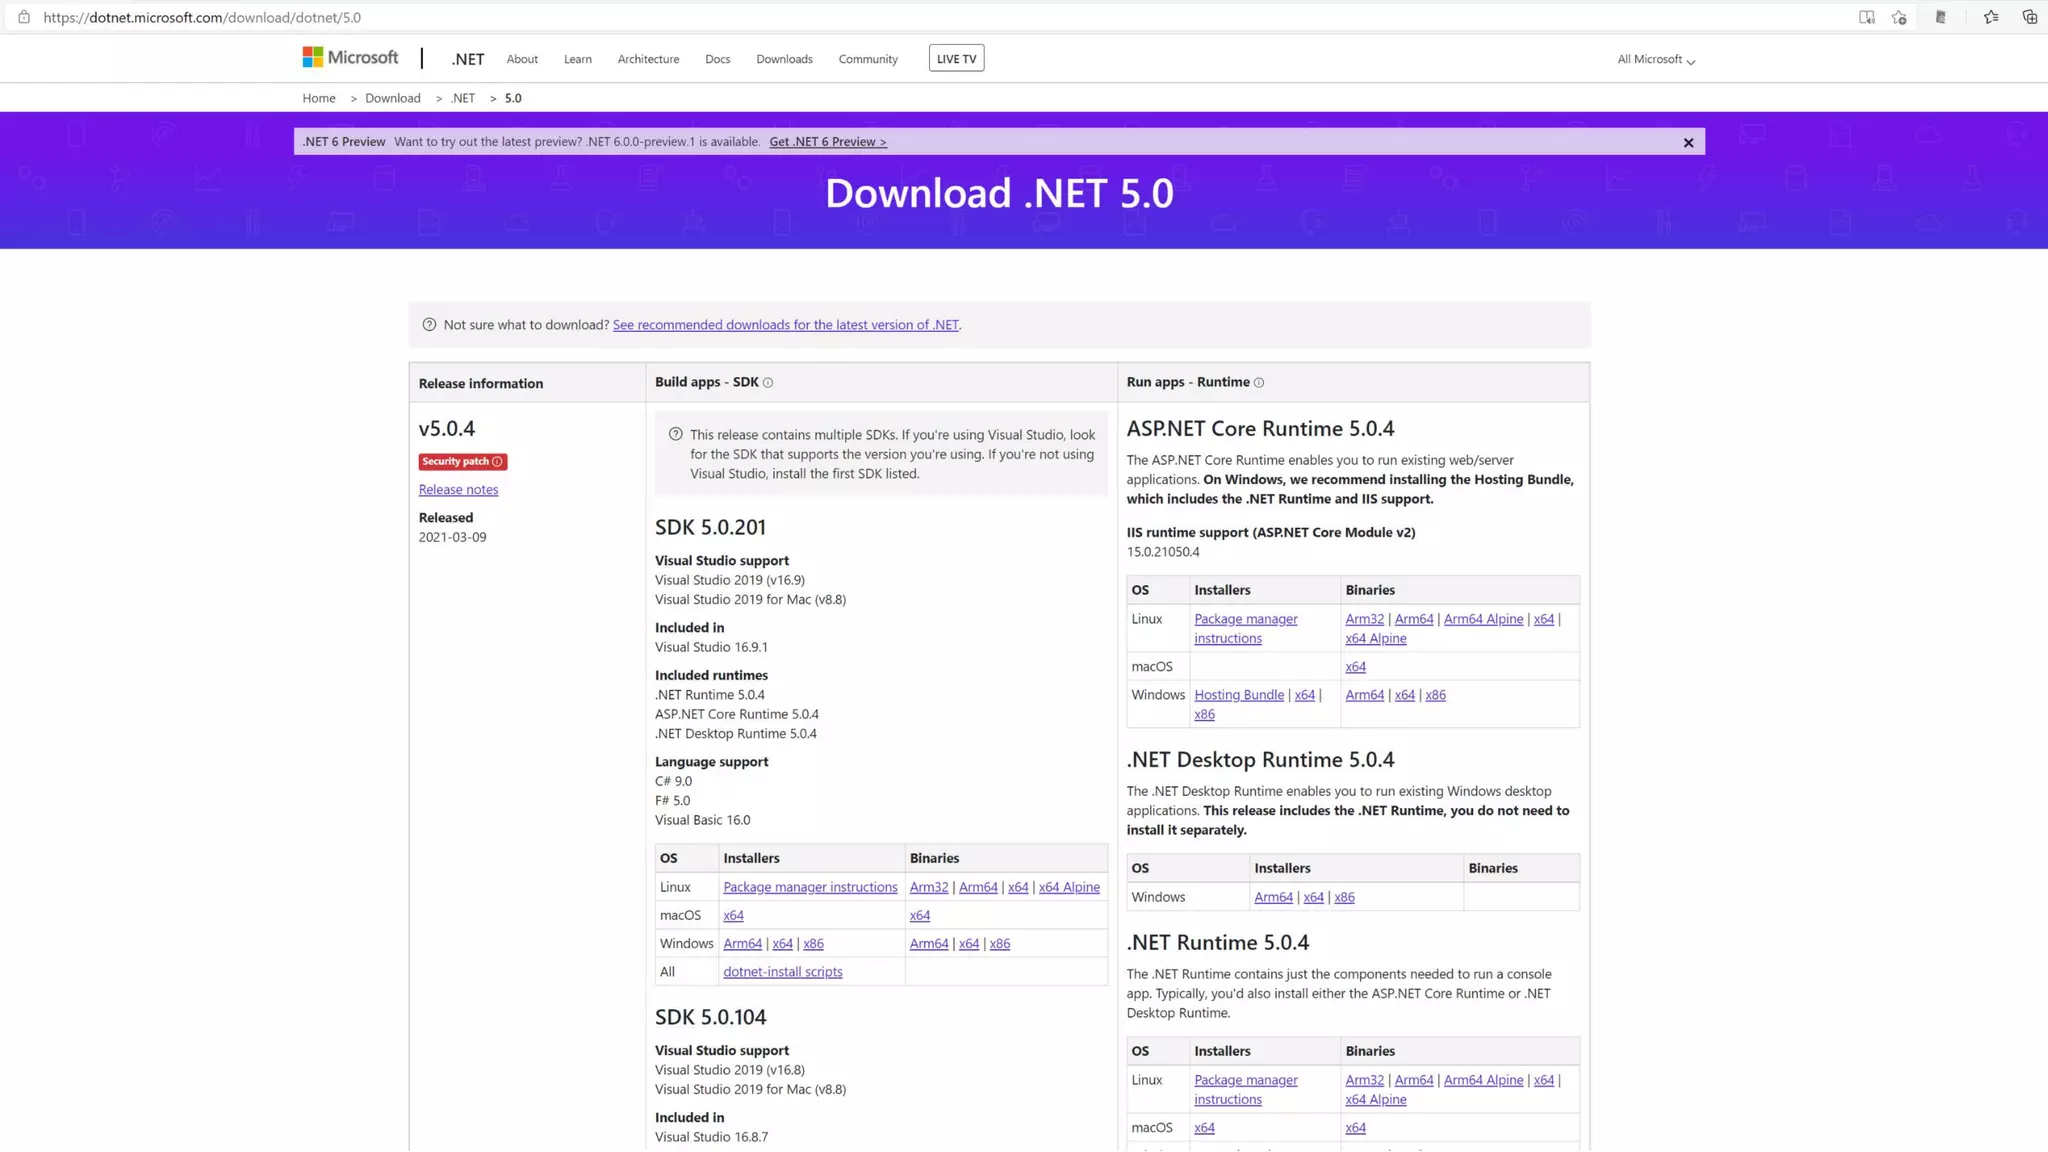Open the Learn menu item
The height and width of the screenshot is (1152, 2048).
click(577, 59)
